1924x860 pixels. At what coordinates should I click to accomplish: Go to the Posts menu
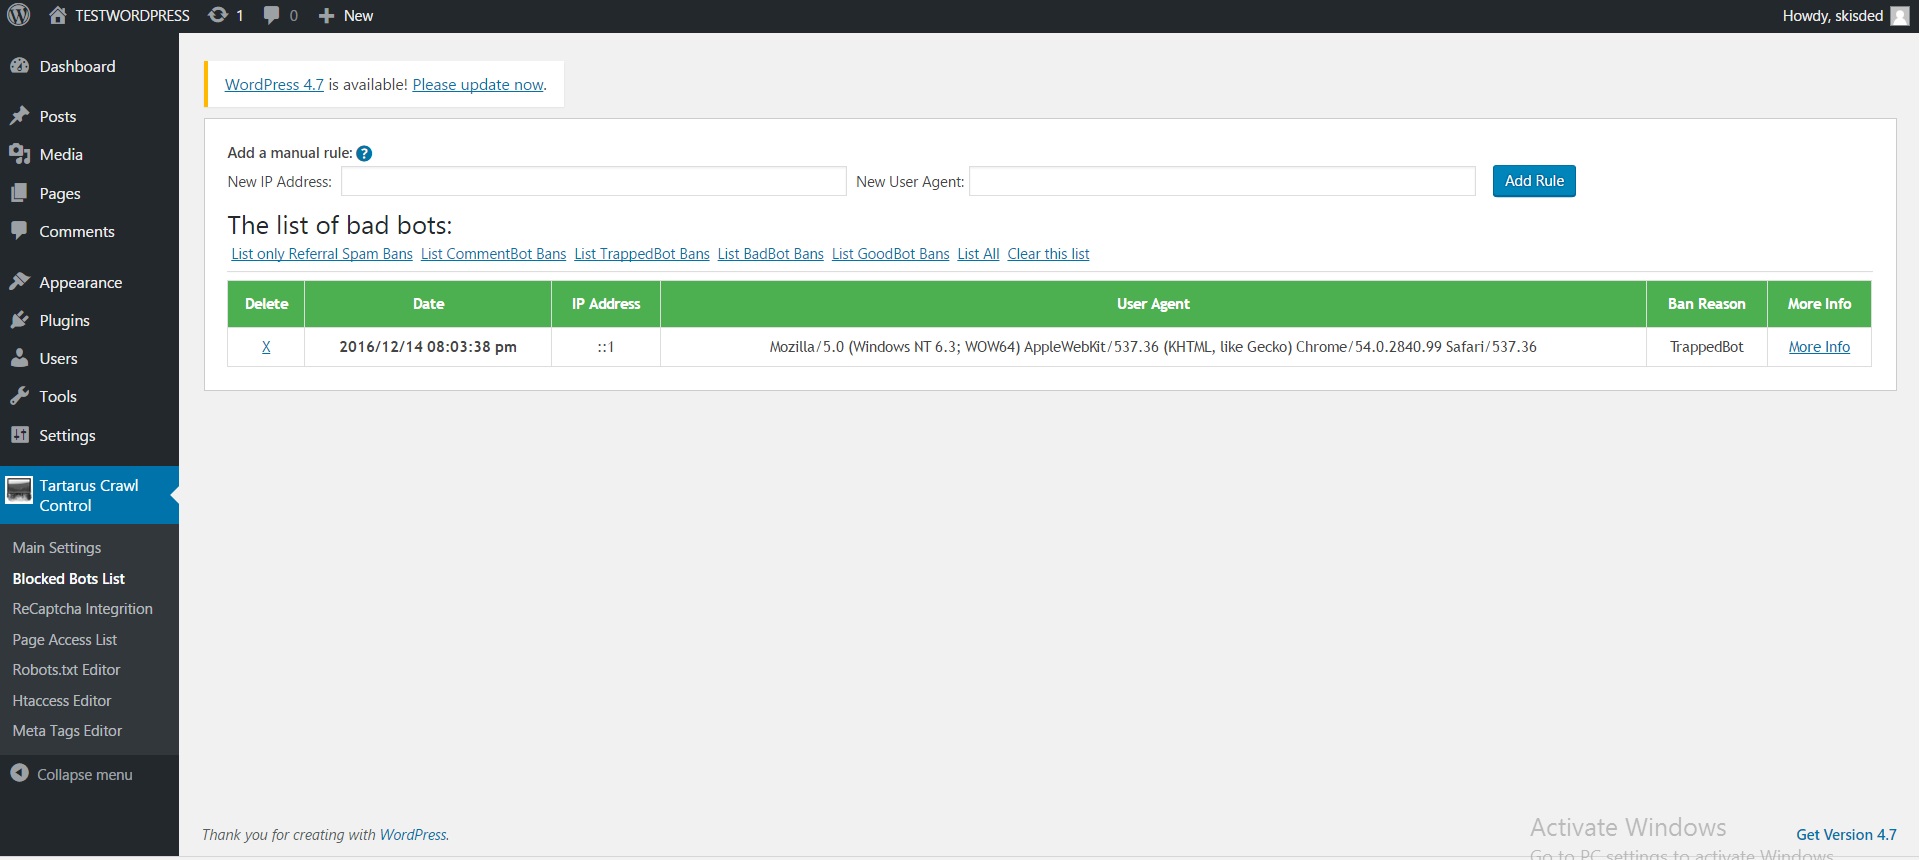click(x=58, y=116)
